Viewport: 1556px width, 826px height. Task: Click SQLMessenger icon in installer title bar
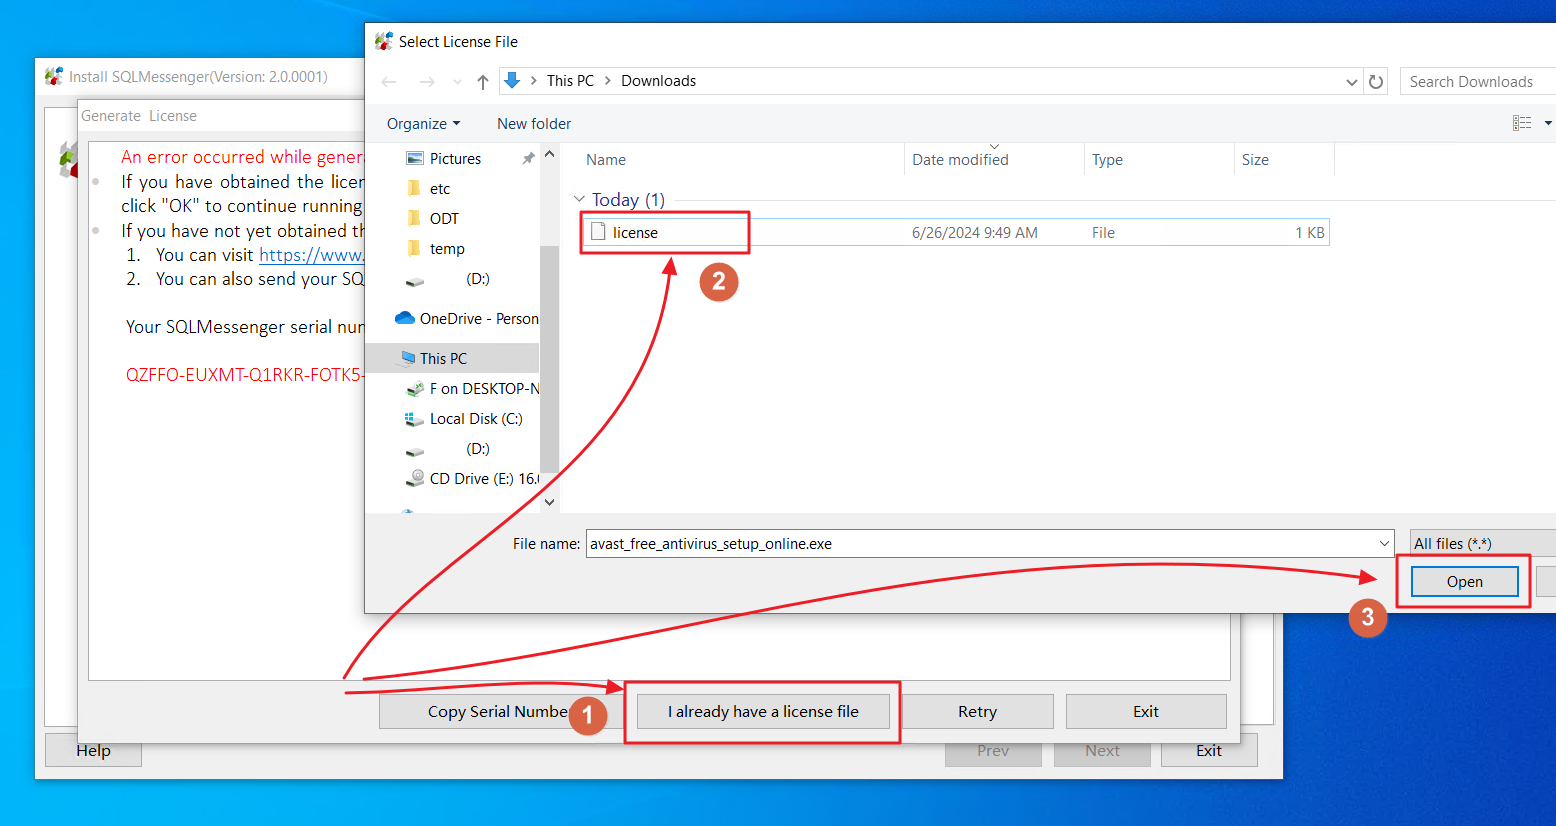[54, 76]
